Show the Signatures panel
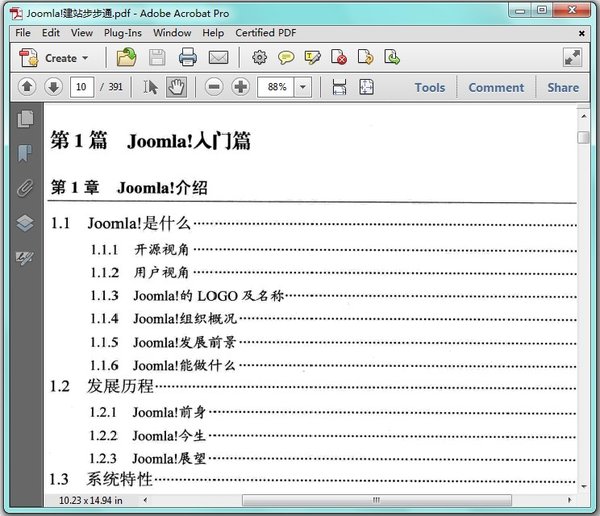Screen dimensions: 600x516 click(x=25, y=258)
